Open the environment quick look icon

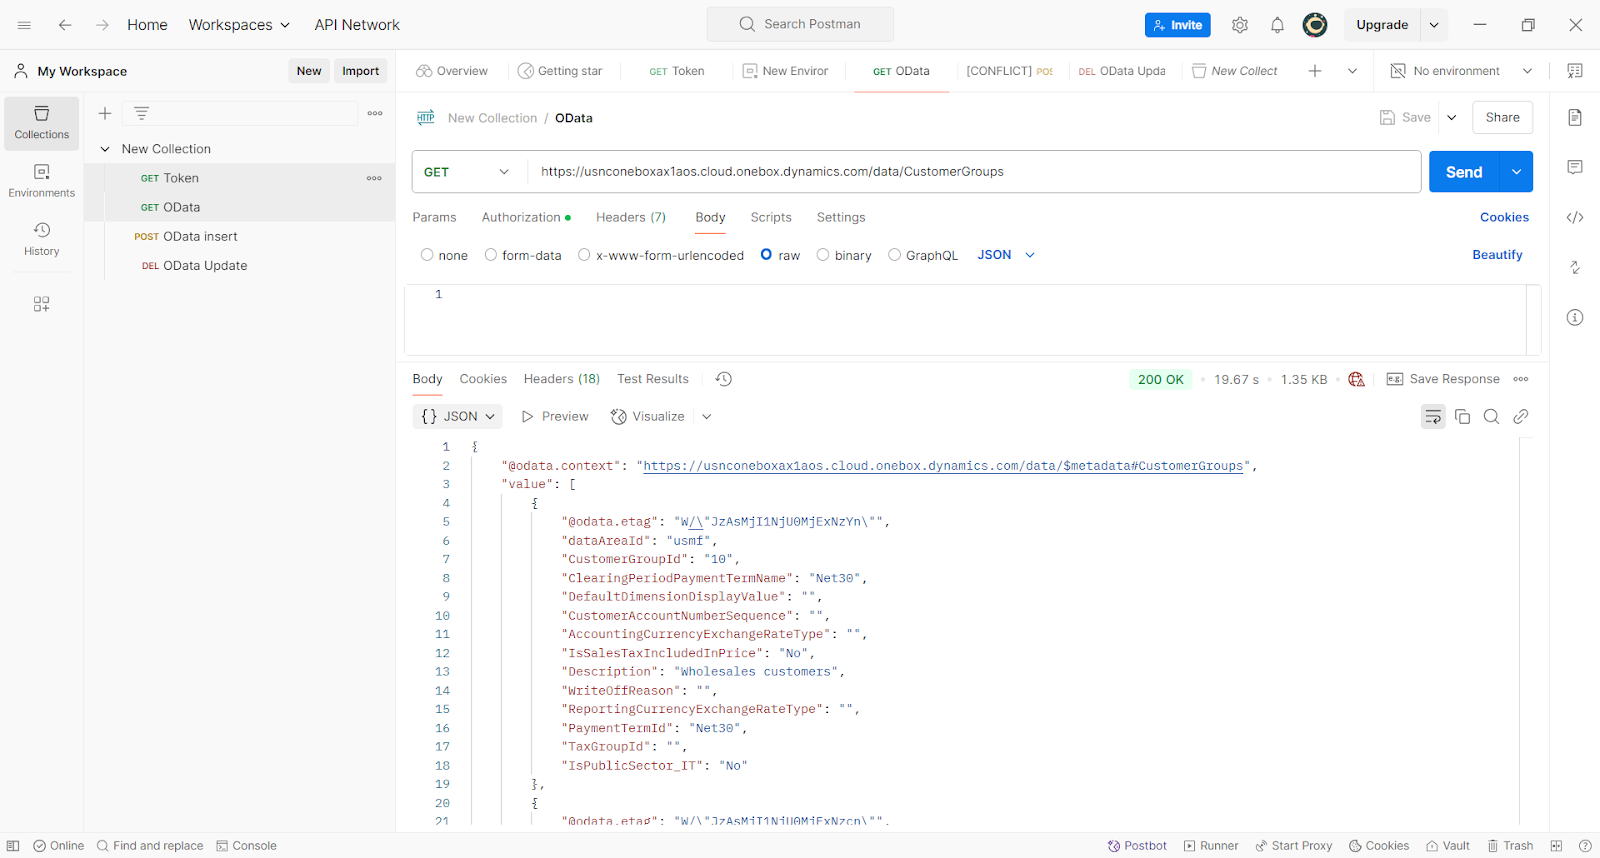[1575, 71]
